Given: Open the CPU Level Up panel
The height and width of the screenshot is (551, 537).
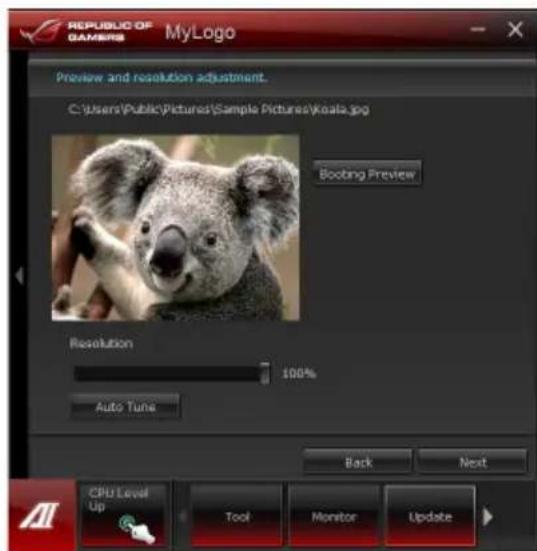Looking at the screenshot, I should tap(123, 515).
